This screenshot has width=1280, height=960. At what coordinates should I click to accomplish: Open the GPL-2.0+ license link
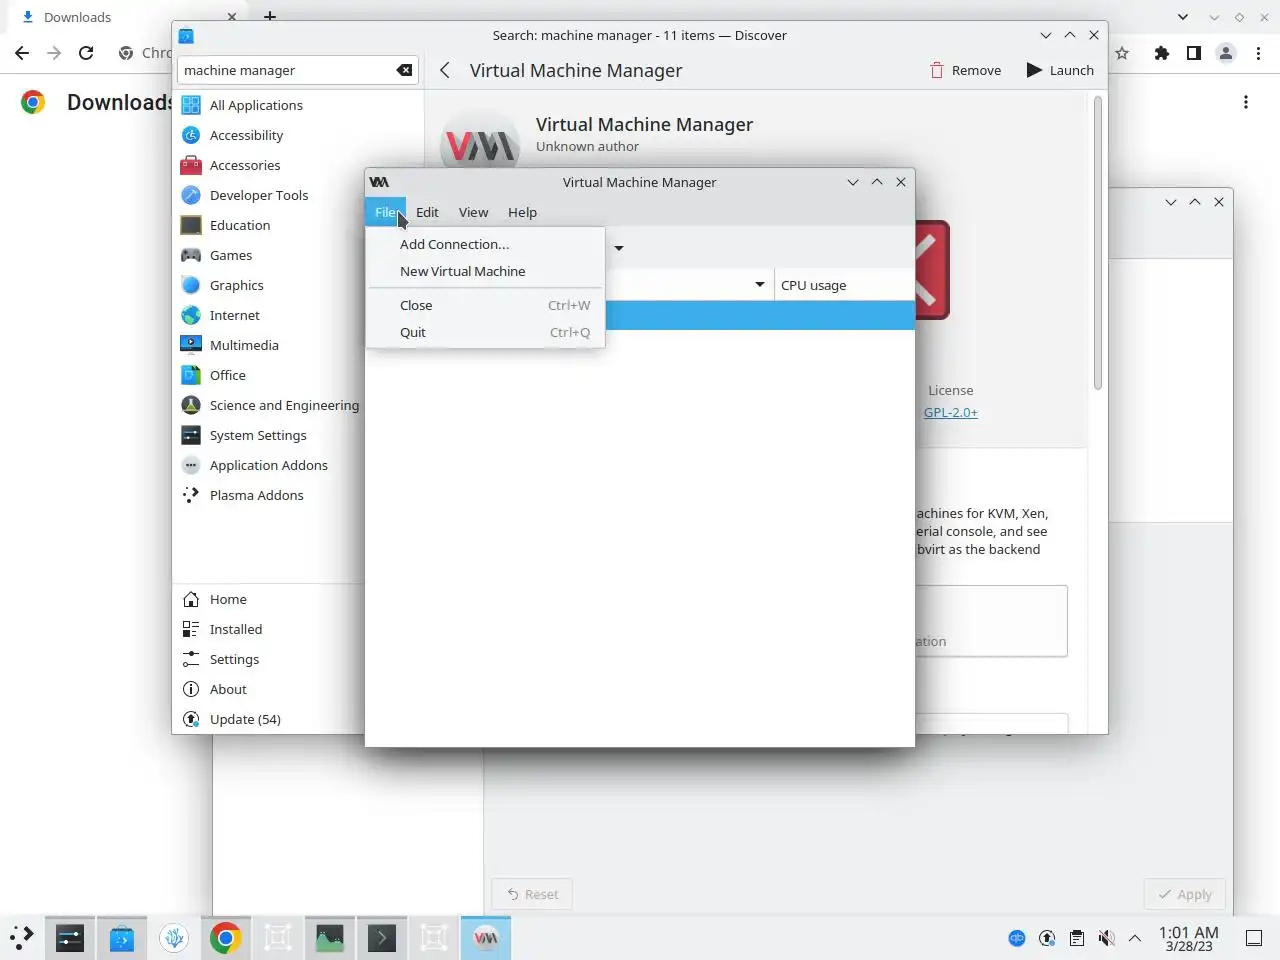pos(950,412)
